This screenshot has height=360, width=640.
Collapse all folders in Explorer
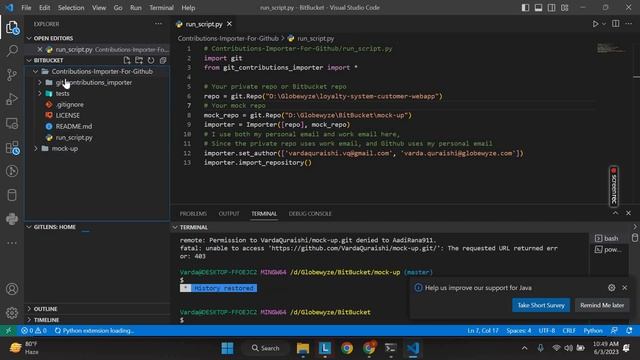[x=163, y=60]
